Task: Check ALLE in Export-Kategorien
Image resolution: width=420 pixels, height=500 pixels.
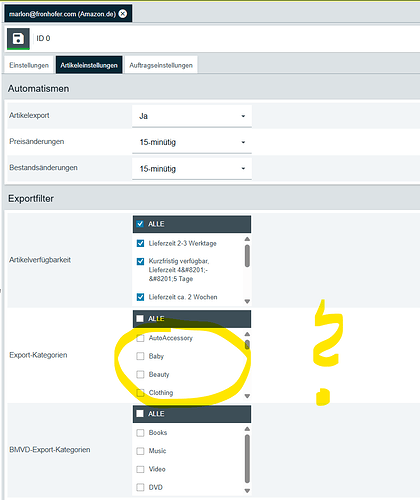Action: [x=140, y=319]
